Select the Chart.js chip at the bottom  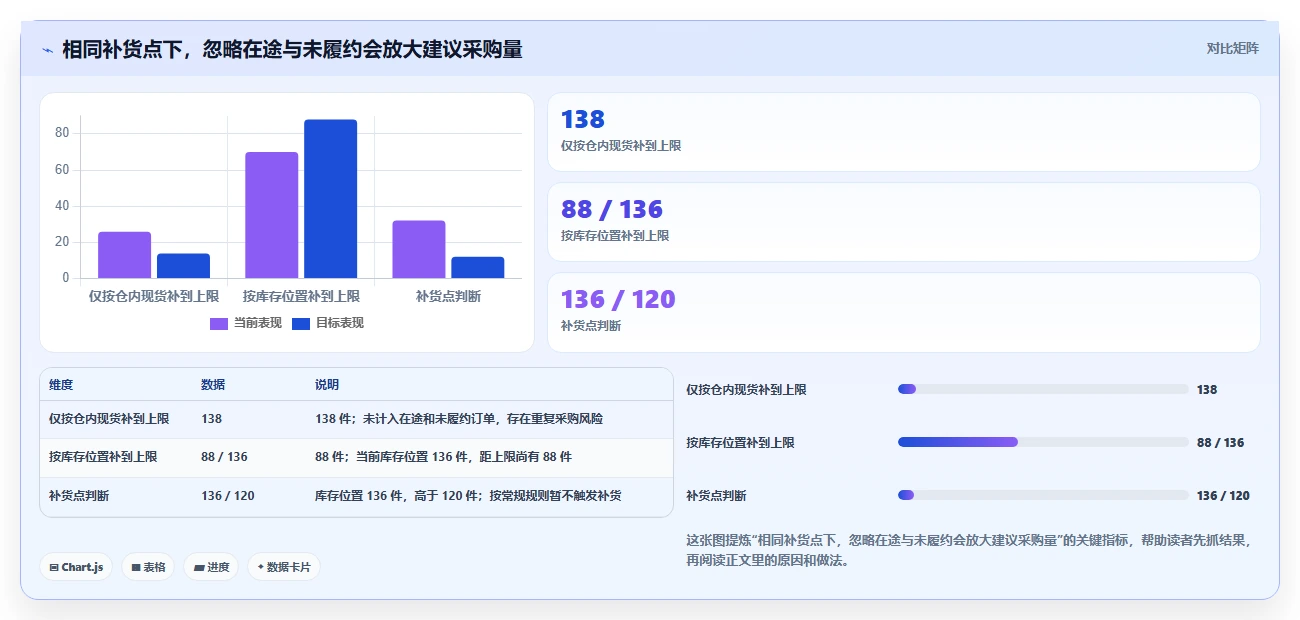[x=76, y=567]
